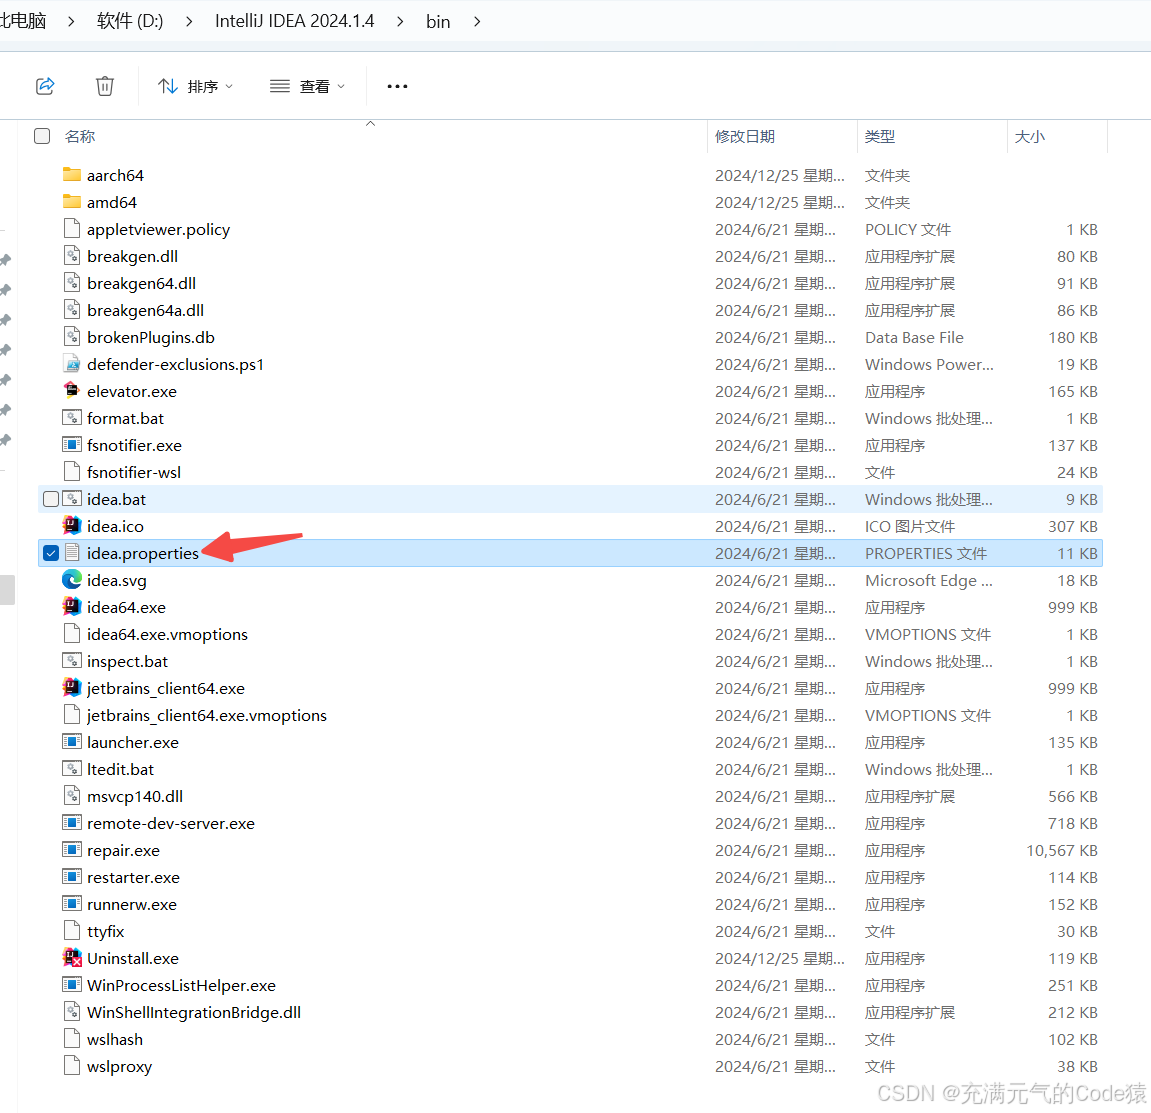Select the ttyfix file icon

point(72,931)
